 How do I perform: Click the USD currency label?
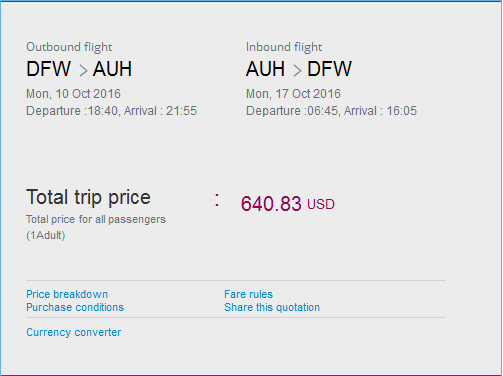pos(321,204)
